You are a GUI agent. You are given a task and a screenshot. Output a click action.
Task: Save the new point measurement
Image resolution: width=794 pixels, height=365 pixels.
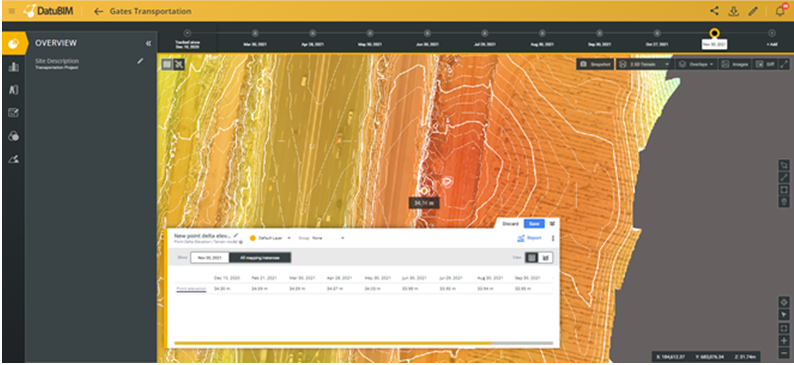534,224
